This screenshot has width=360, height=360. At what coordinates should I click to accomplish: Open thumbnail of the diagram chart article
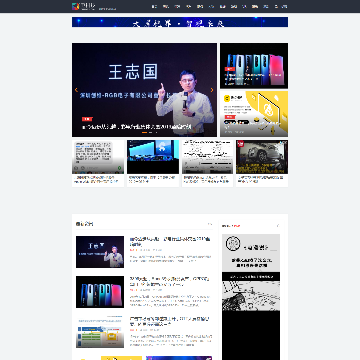click(100, 332)
